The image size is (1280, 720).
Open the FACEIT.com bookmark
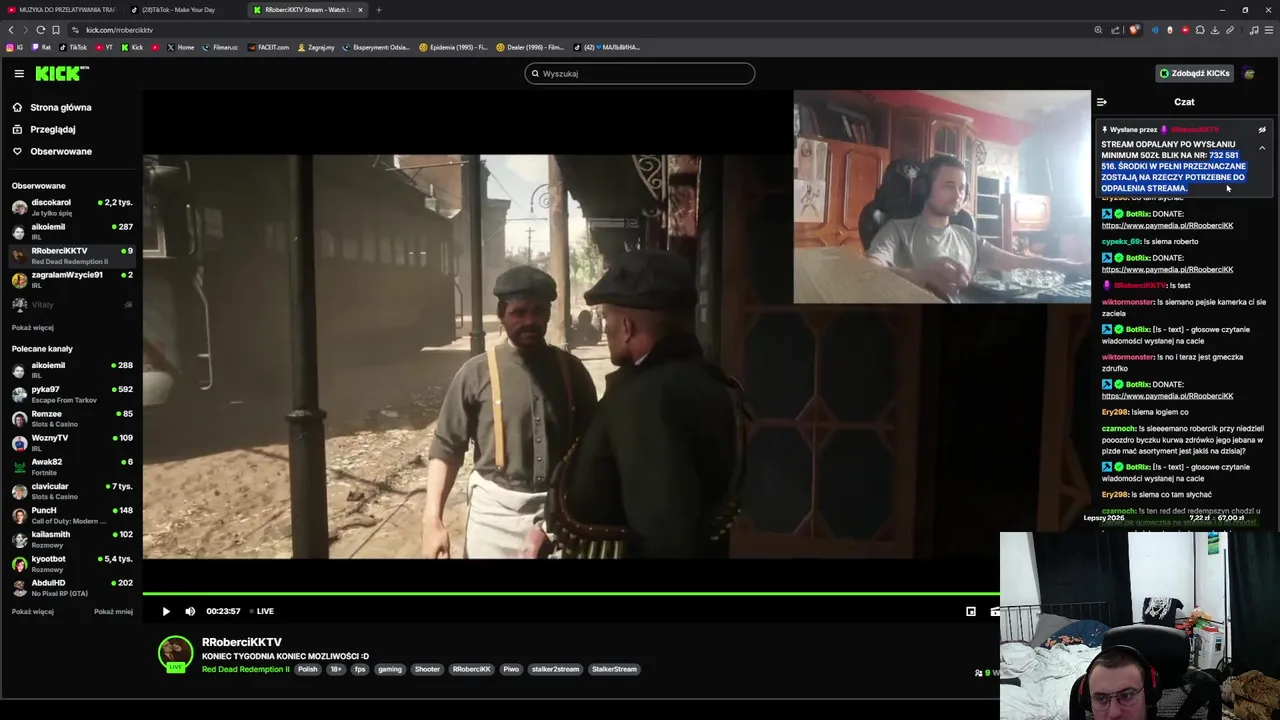(268, 47)
